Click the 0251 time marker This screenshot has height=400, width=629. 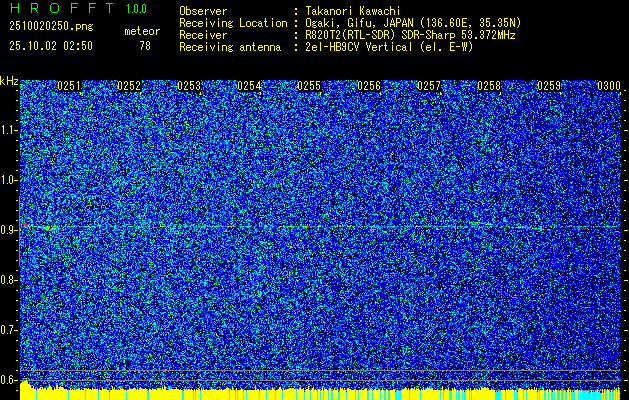[x=69, y=86]
